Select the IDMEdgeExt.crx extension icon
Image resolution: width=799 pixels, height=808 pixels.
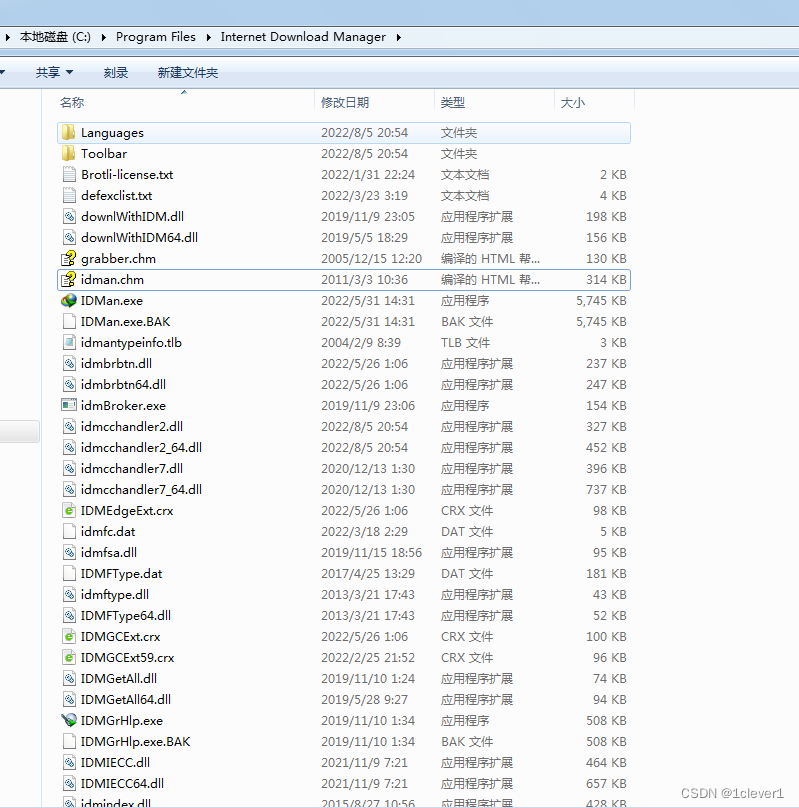[x=69, y=511]
